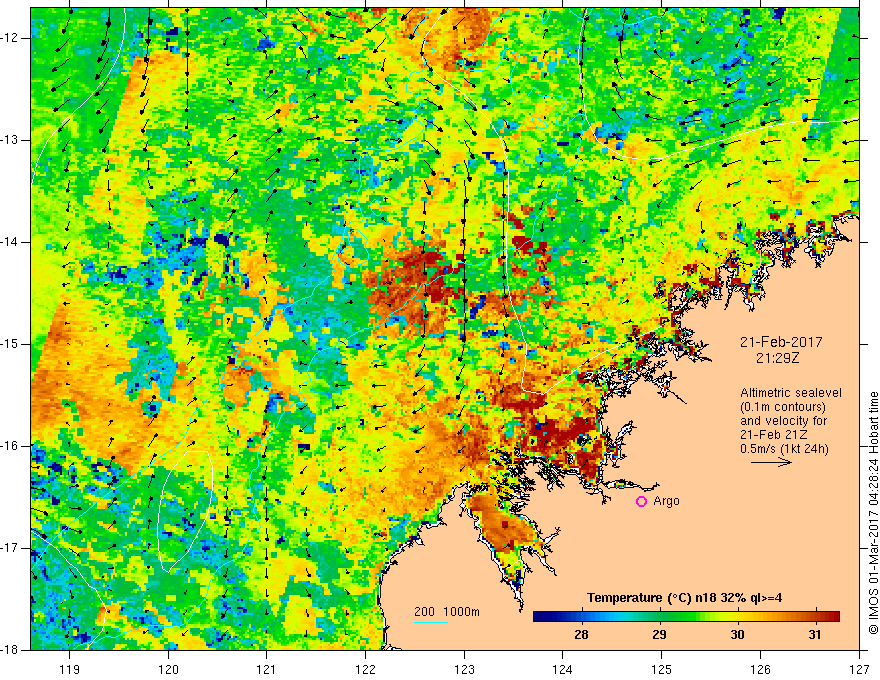Click latitude axis label -15
This screenshot has width=880, height=680.
pyautogui.click(x=11, y=344)
